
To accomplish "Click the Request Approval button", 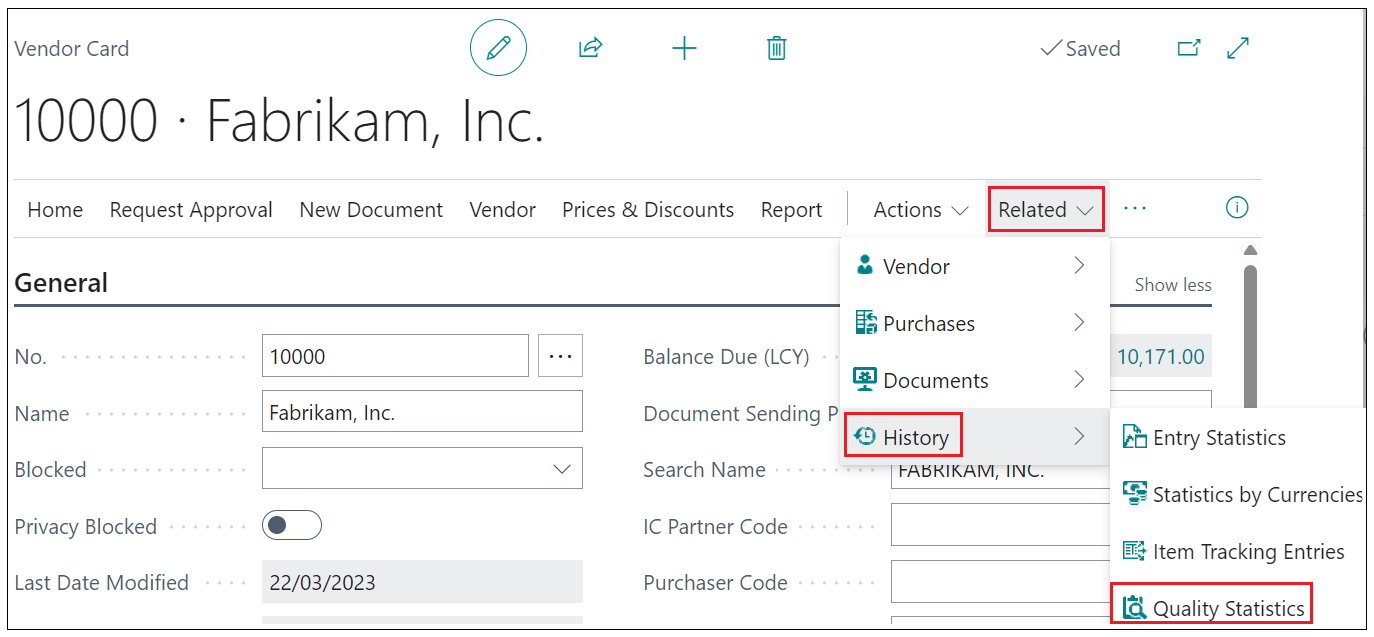I will pyautogui.click(x=191, y=210).
